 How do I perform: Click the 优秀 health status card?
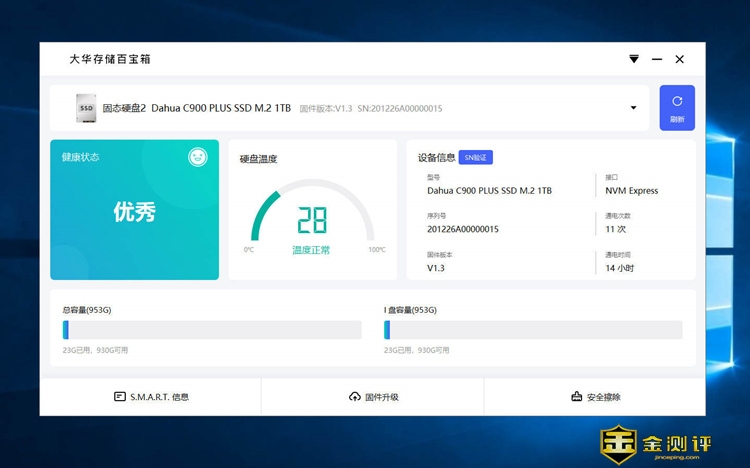[x=134, y=211]
